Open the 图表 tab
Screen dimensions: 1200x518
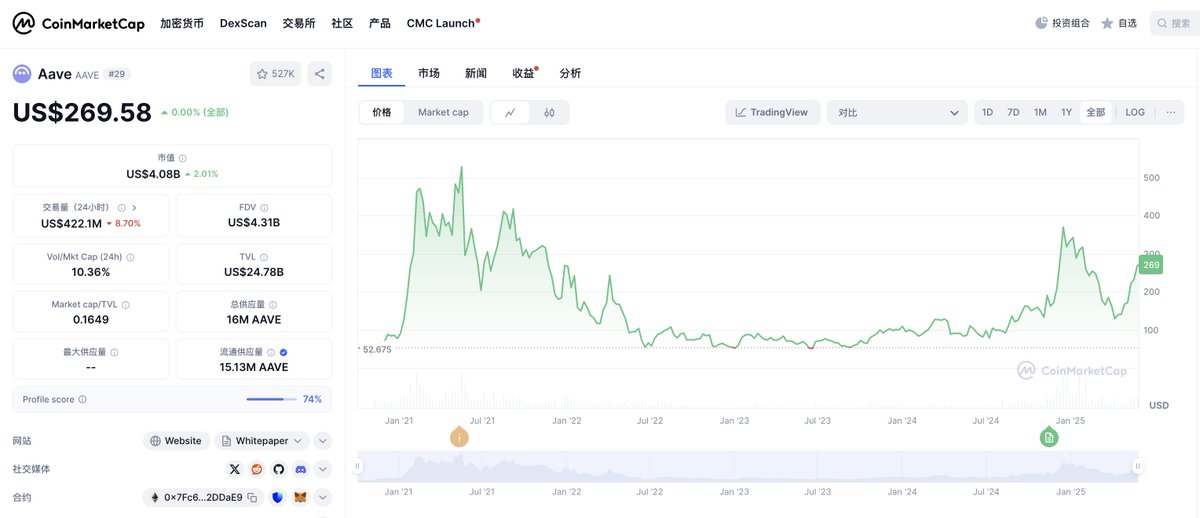pos(382,73)
